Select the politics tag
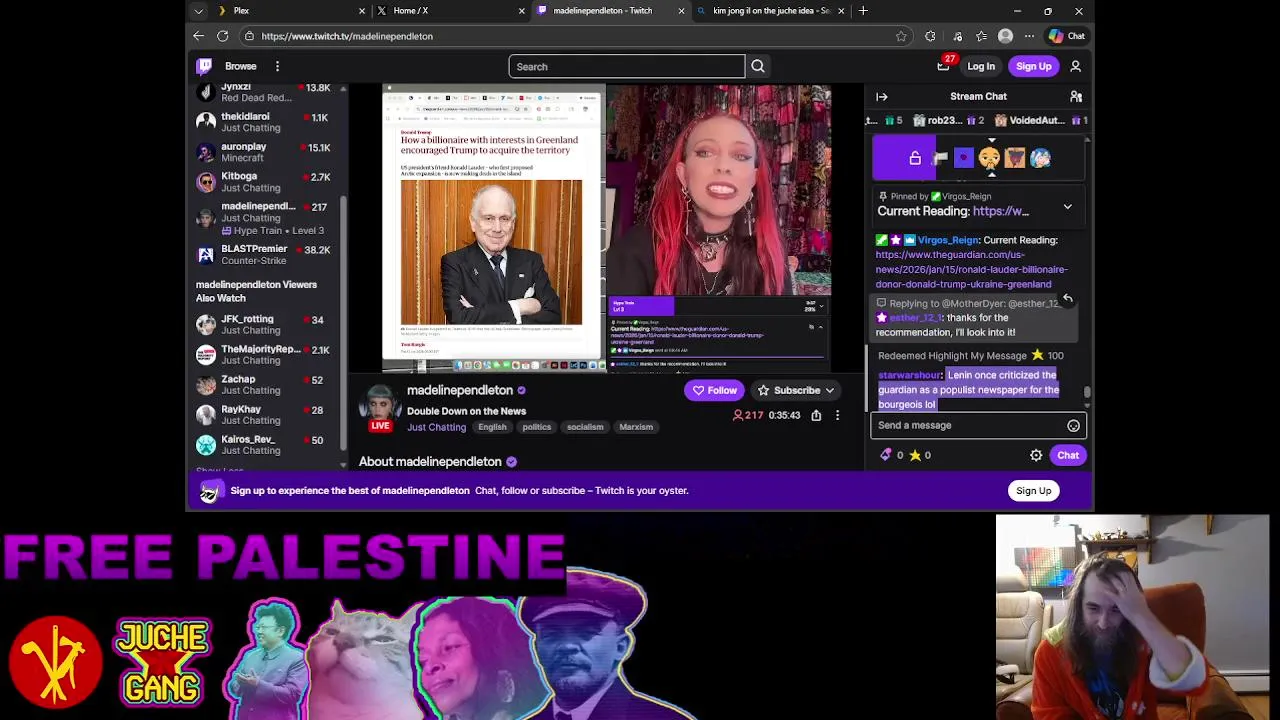The image size is (1280, 720). [537, 427]
